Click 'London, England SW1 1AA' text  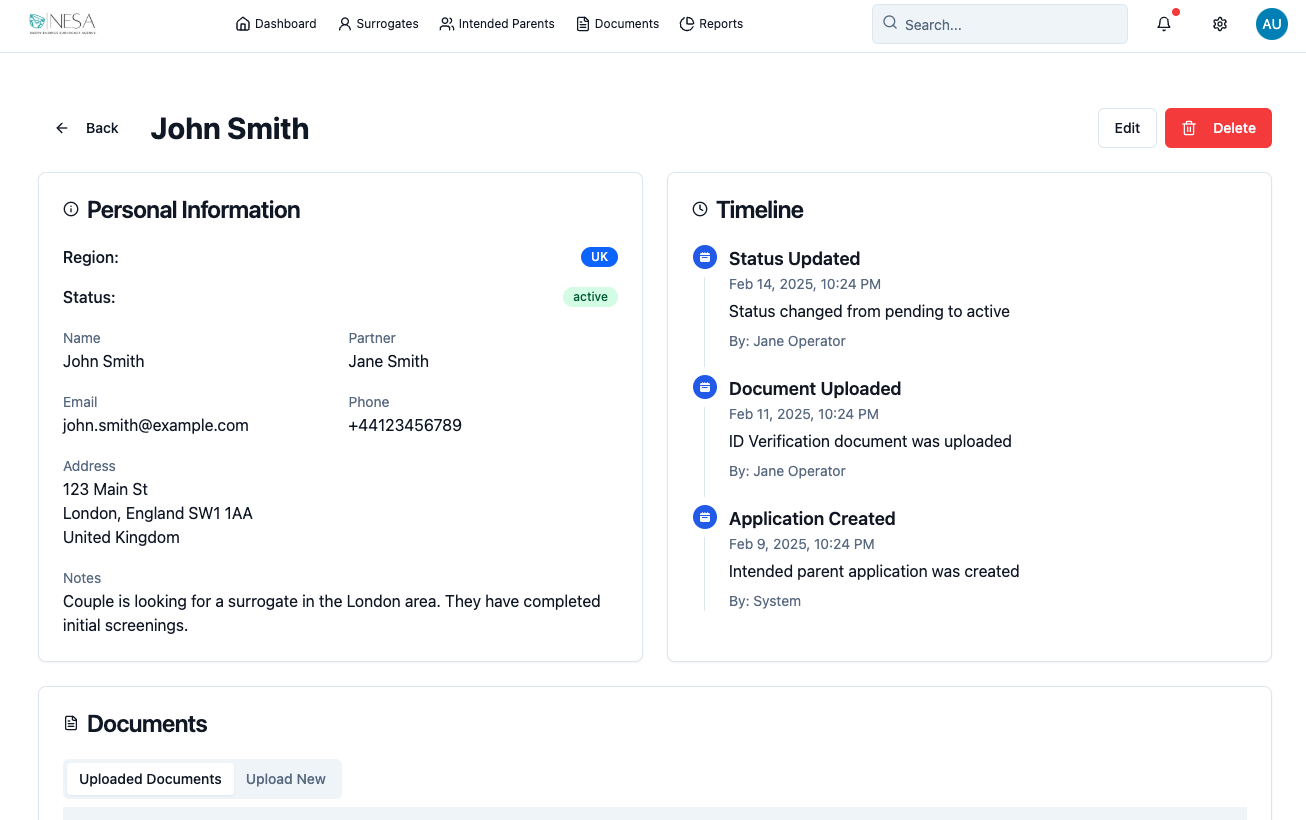click(158, 513)
